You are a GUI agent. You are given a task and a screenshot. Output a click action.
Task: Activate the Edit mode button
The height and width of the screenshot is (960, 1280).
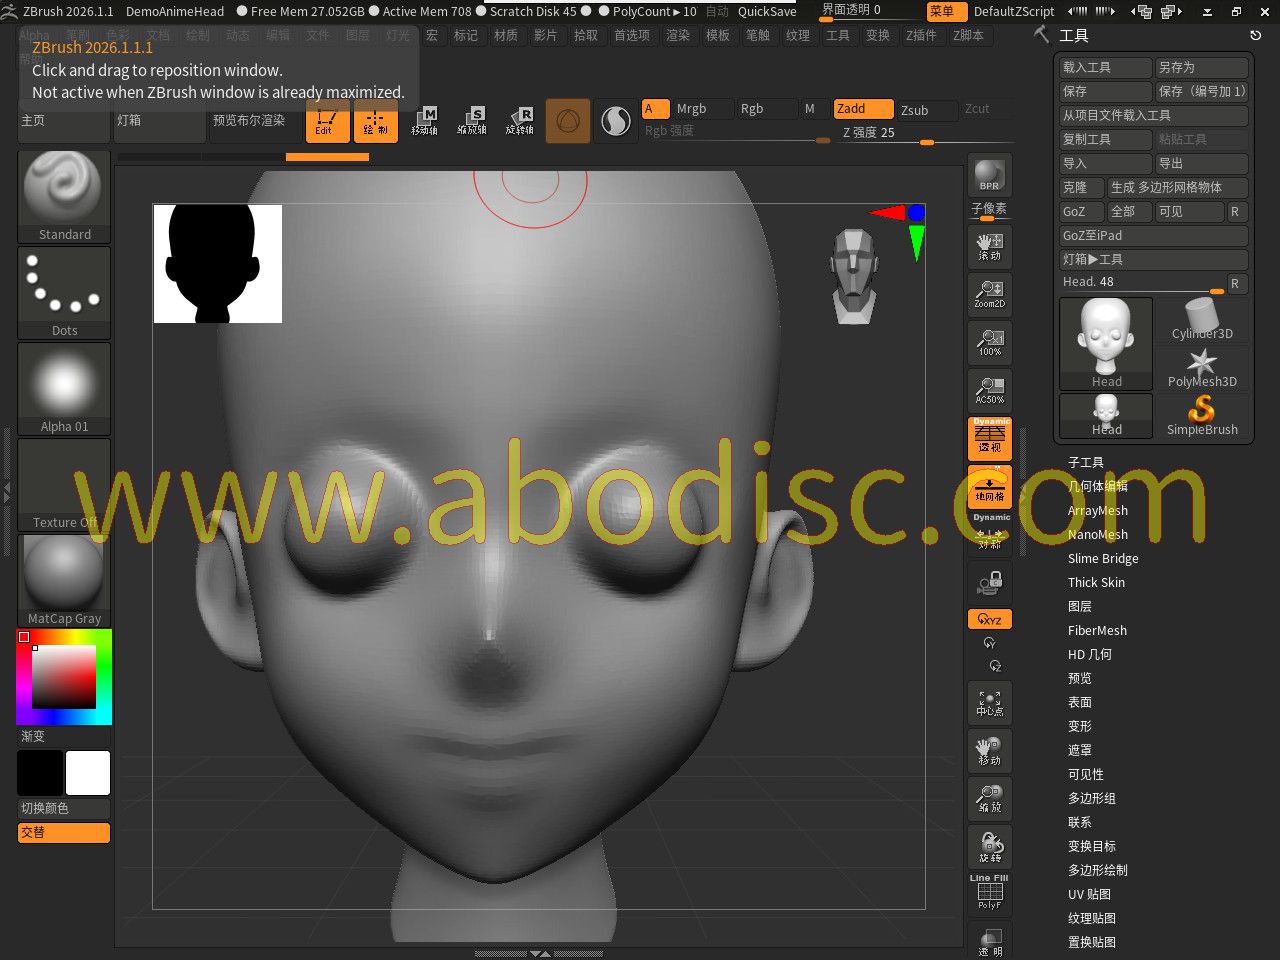coord(327,123)
